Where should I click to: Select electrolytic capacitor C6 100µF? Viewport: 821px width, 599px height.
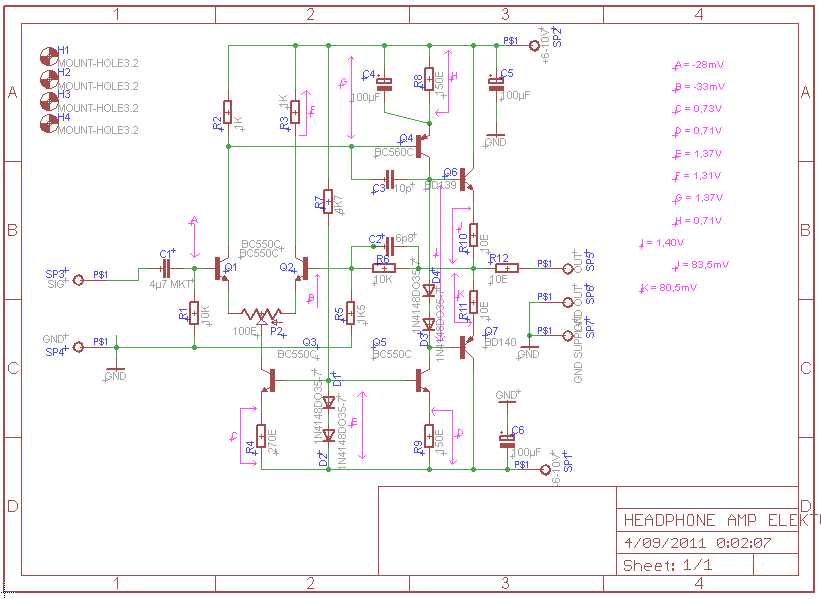(x=506, y=439)
